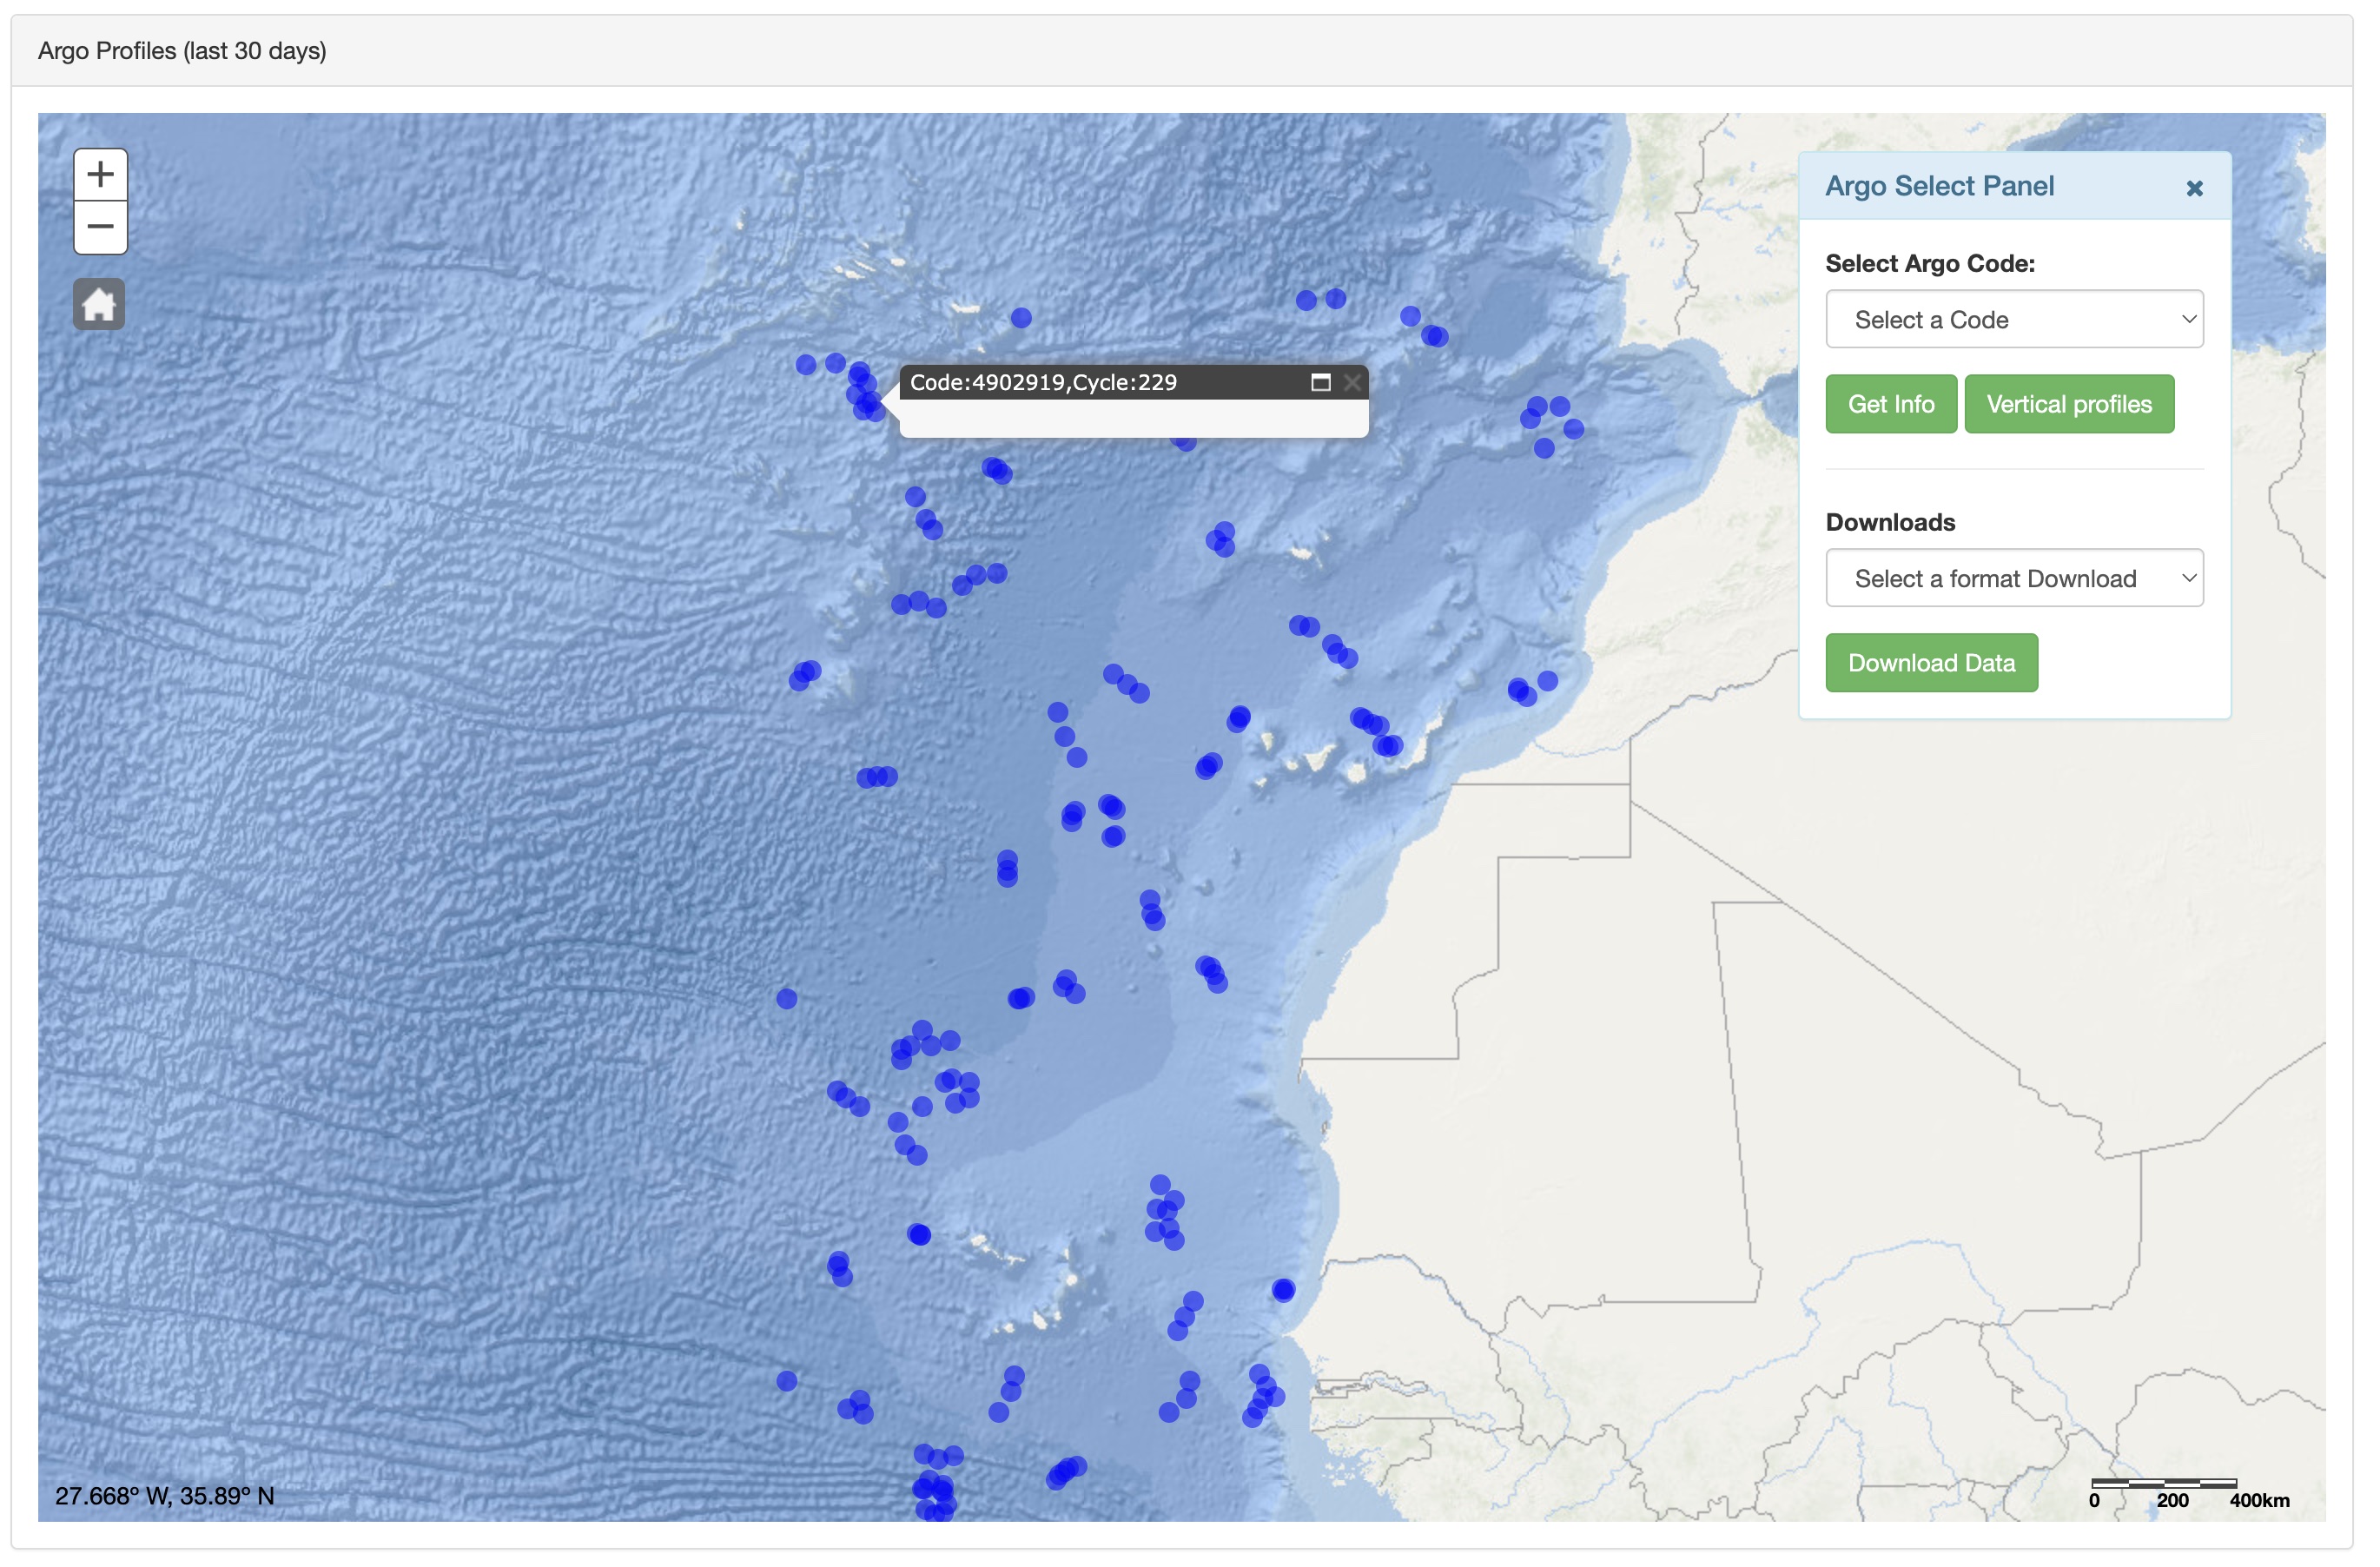Zoom out on the map
The width and height of the screenshot is (2380, 1567).
pyautogui.click(x=100, y=227)
